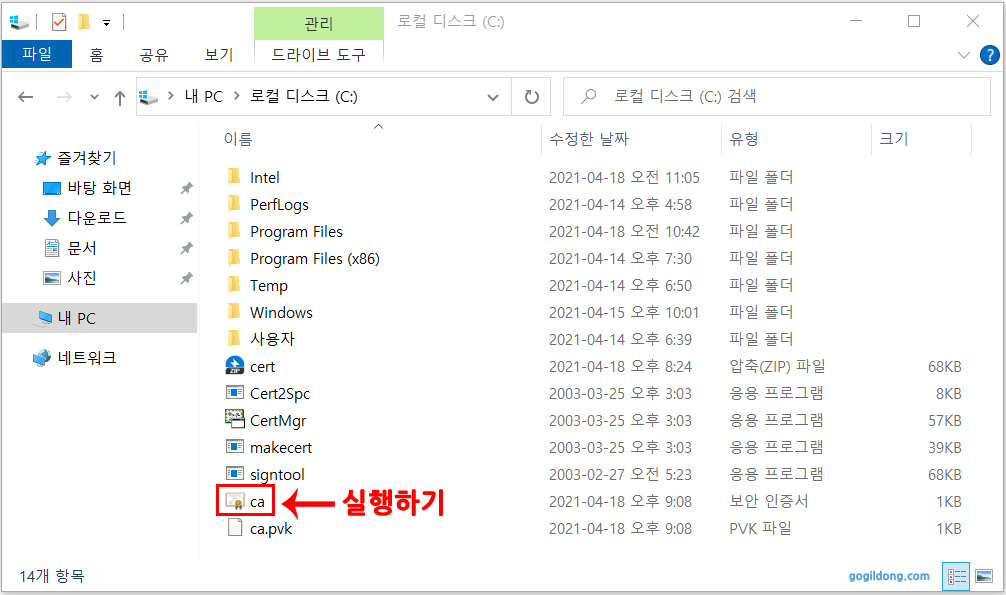The image size is (1006, 595).
Task: Click the 압축(ZIP) 파일 type text
Action: (x=777, y=366)
